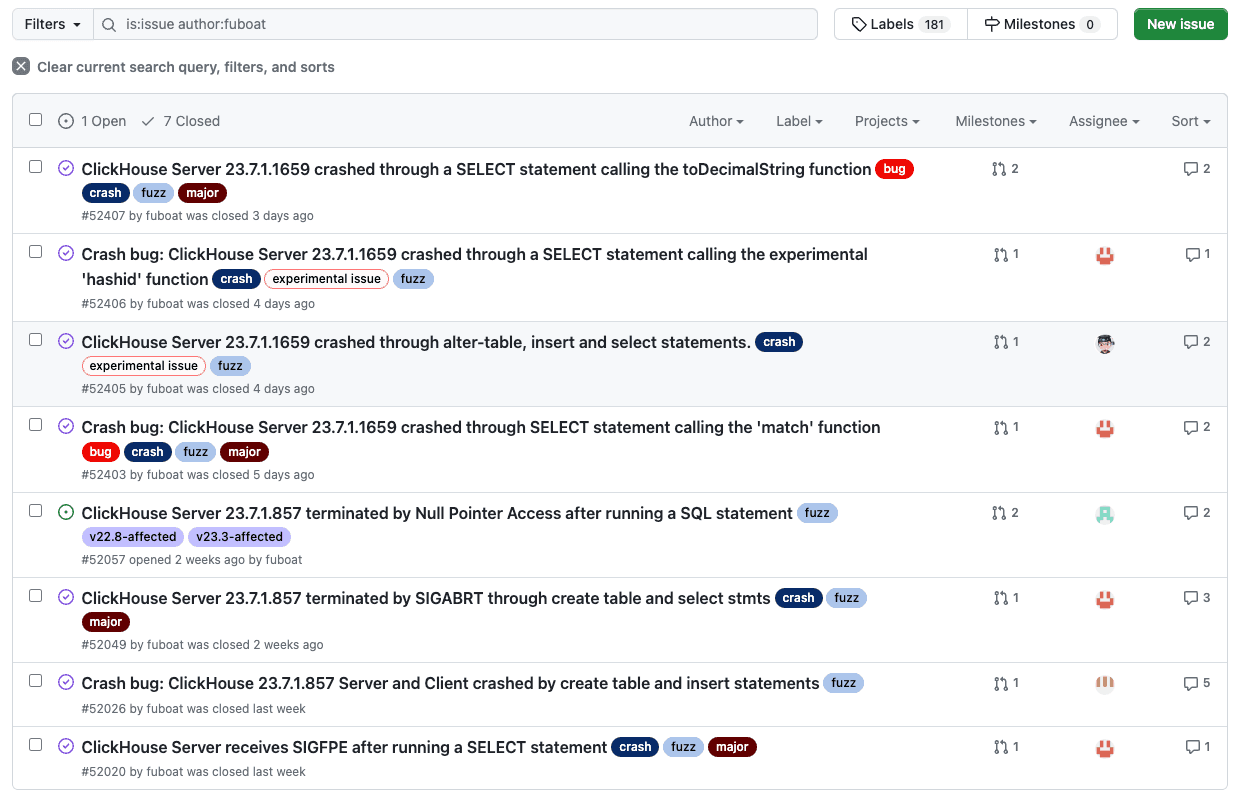The width and height of the screenshot is (1248, 805).
Task: Open the Labels 181 page
Action: tap(900, 24)
